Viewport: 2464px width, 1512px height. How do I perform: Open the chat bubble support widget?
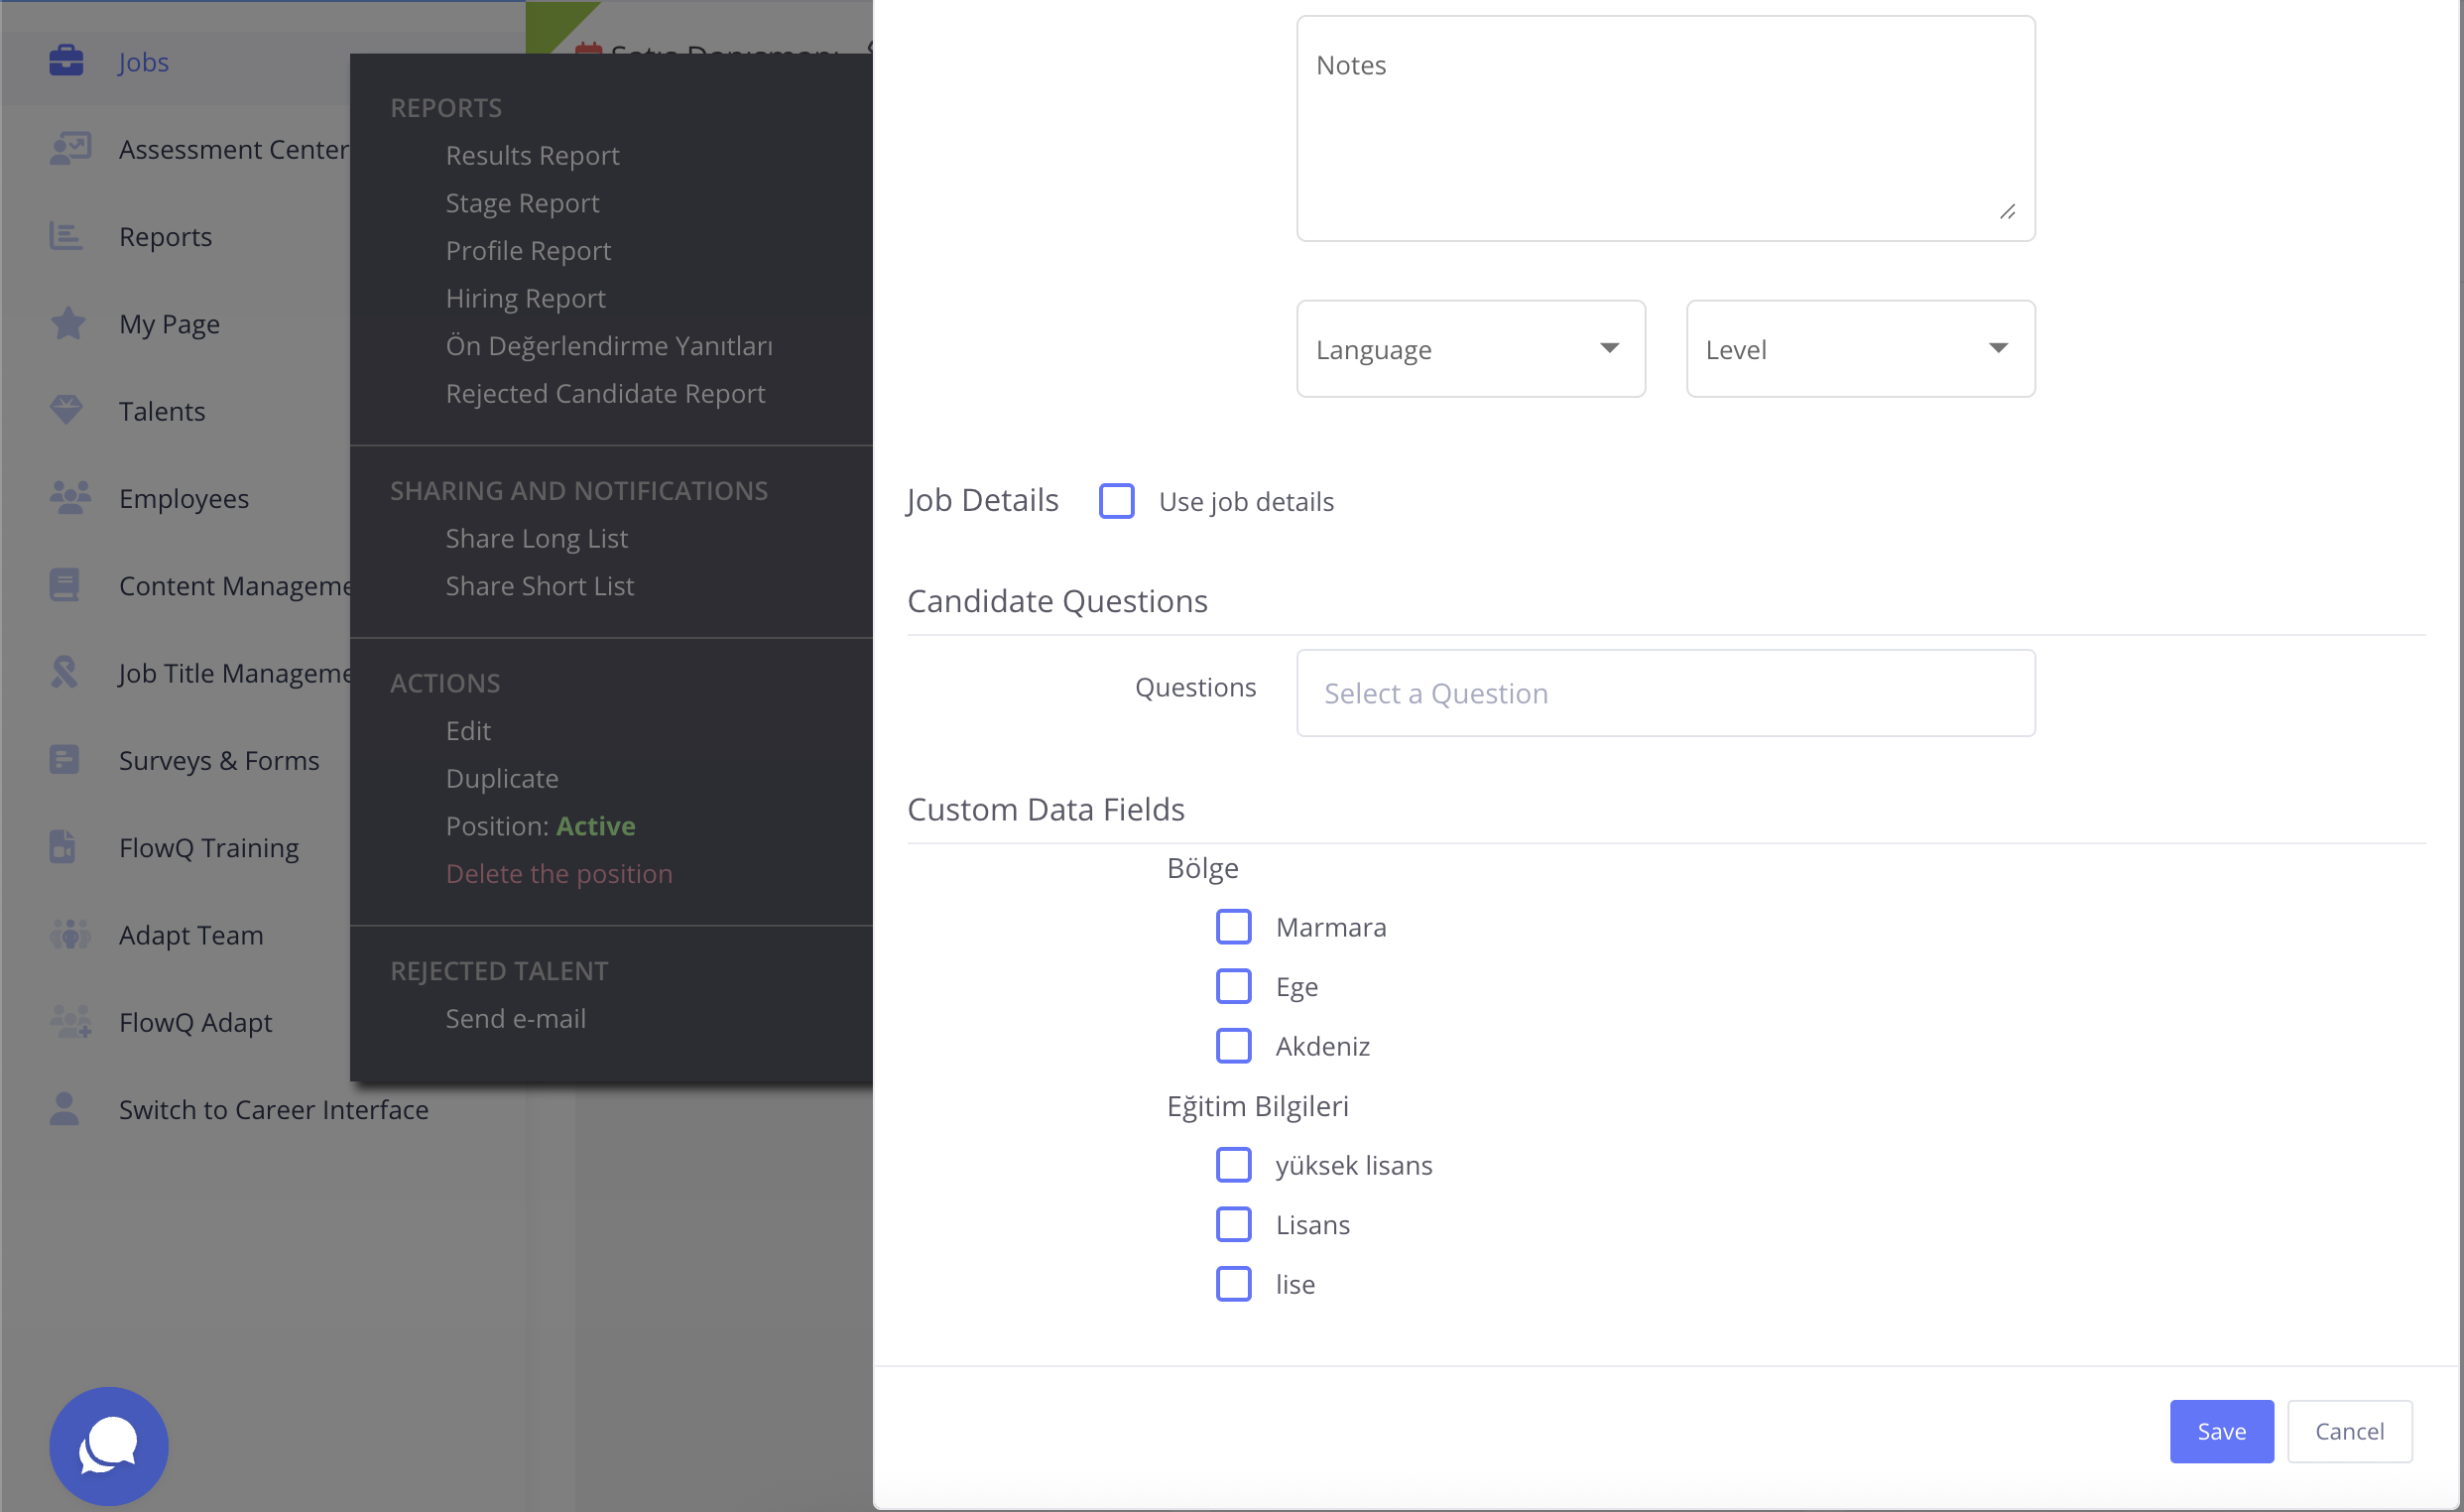coord(108,1445)
